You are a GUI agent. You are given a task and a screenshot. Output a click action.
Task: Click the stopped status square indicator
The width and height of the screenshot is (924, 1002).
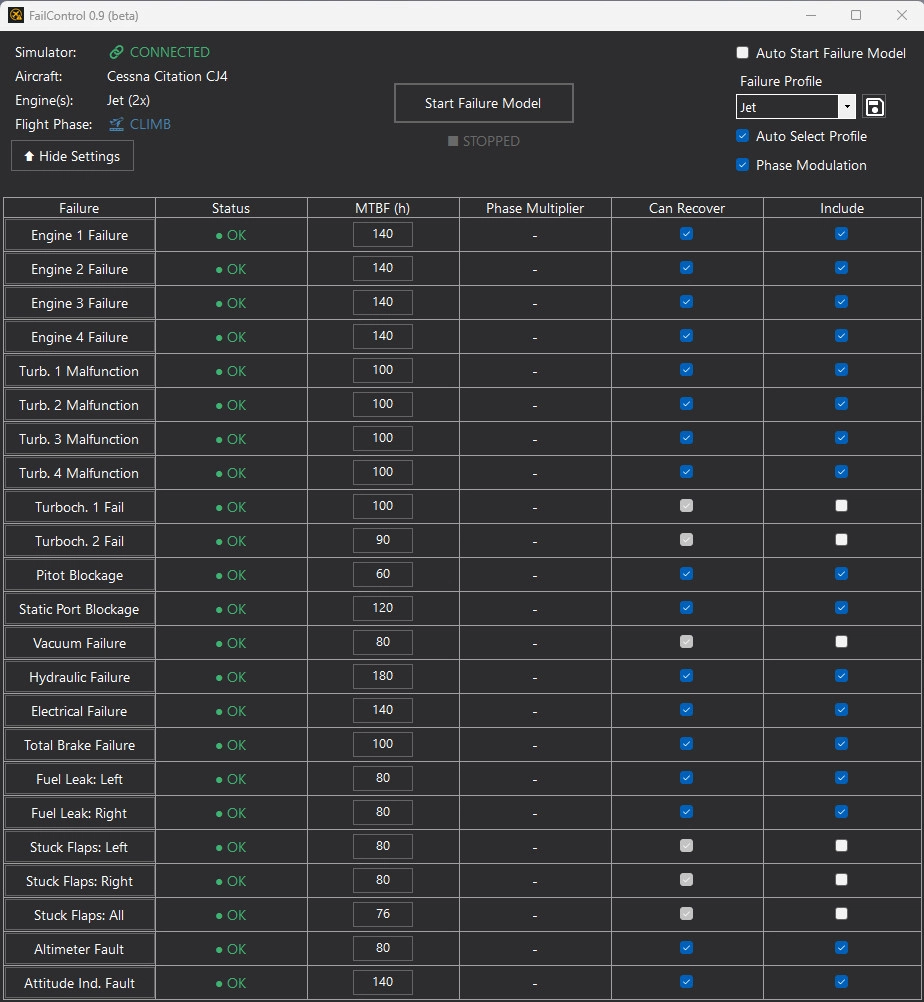pos(453,142)
